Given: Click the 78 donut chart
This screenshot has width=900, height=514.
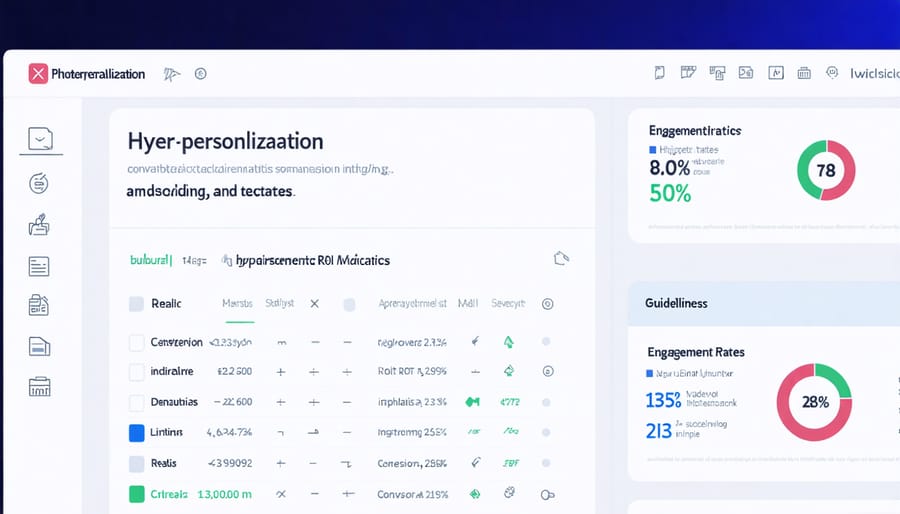Looking at the screenshot, I should coord(826,170).
